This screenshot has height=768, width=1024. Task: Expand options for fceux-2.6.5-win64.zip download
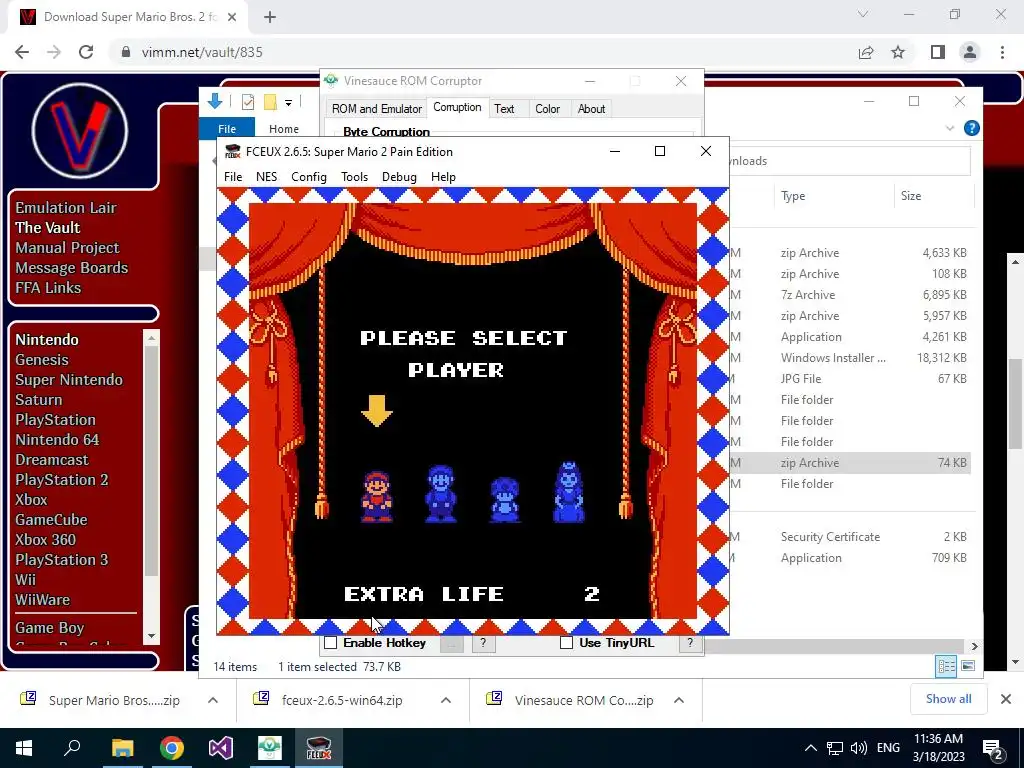point(446,700)
